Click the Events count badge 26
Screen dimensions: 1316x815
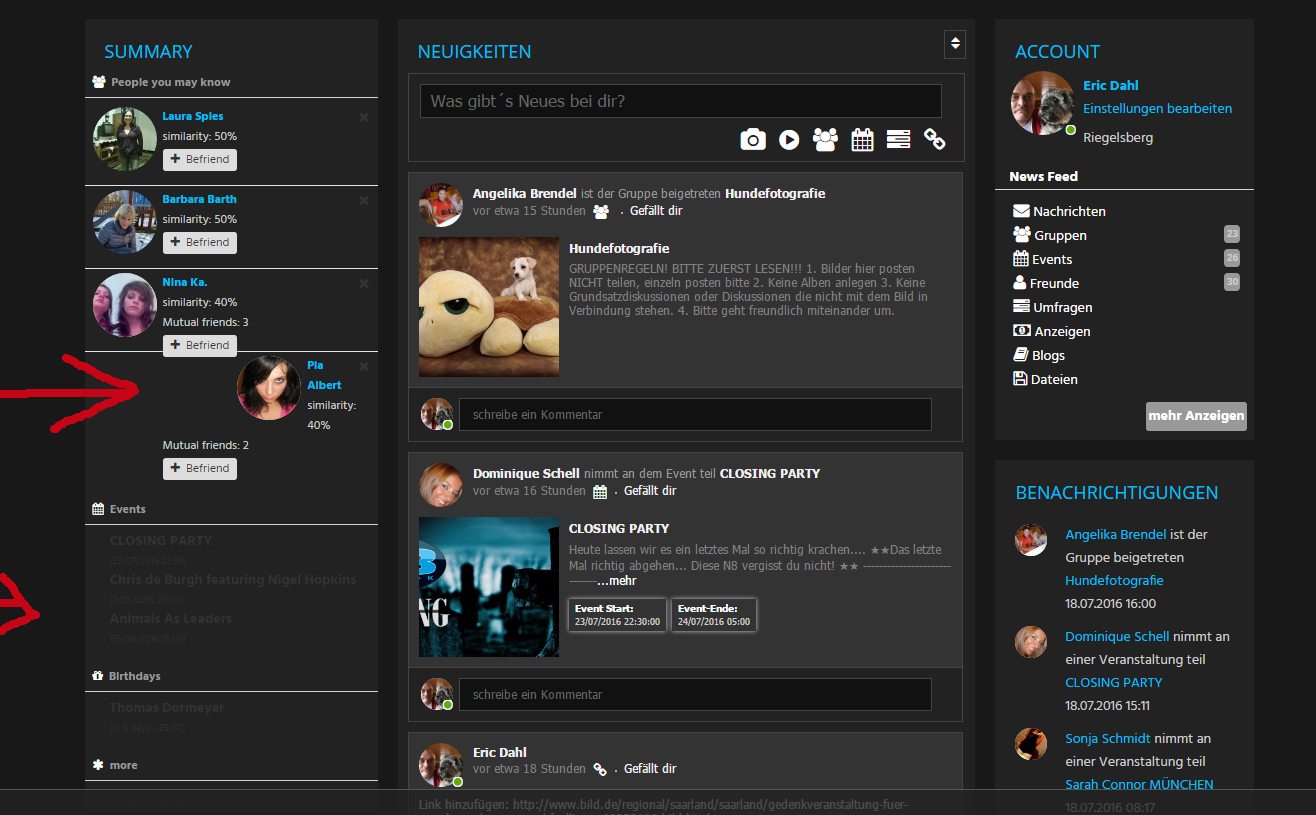coord(1232,258)
